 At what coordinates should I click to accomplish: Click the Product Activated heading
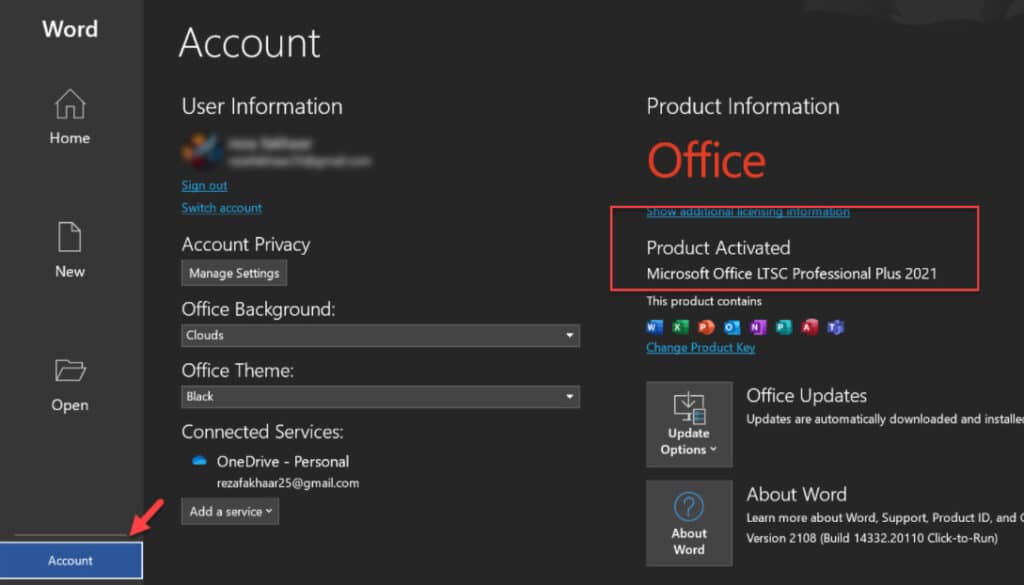pos(718,247)
